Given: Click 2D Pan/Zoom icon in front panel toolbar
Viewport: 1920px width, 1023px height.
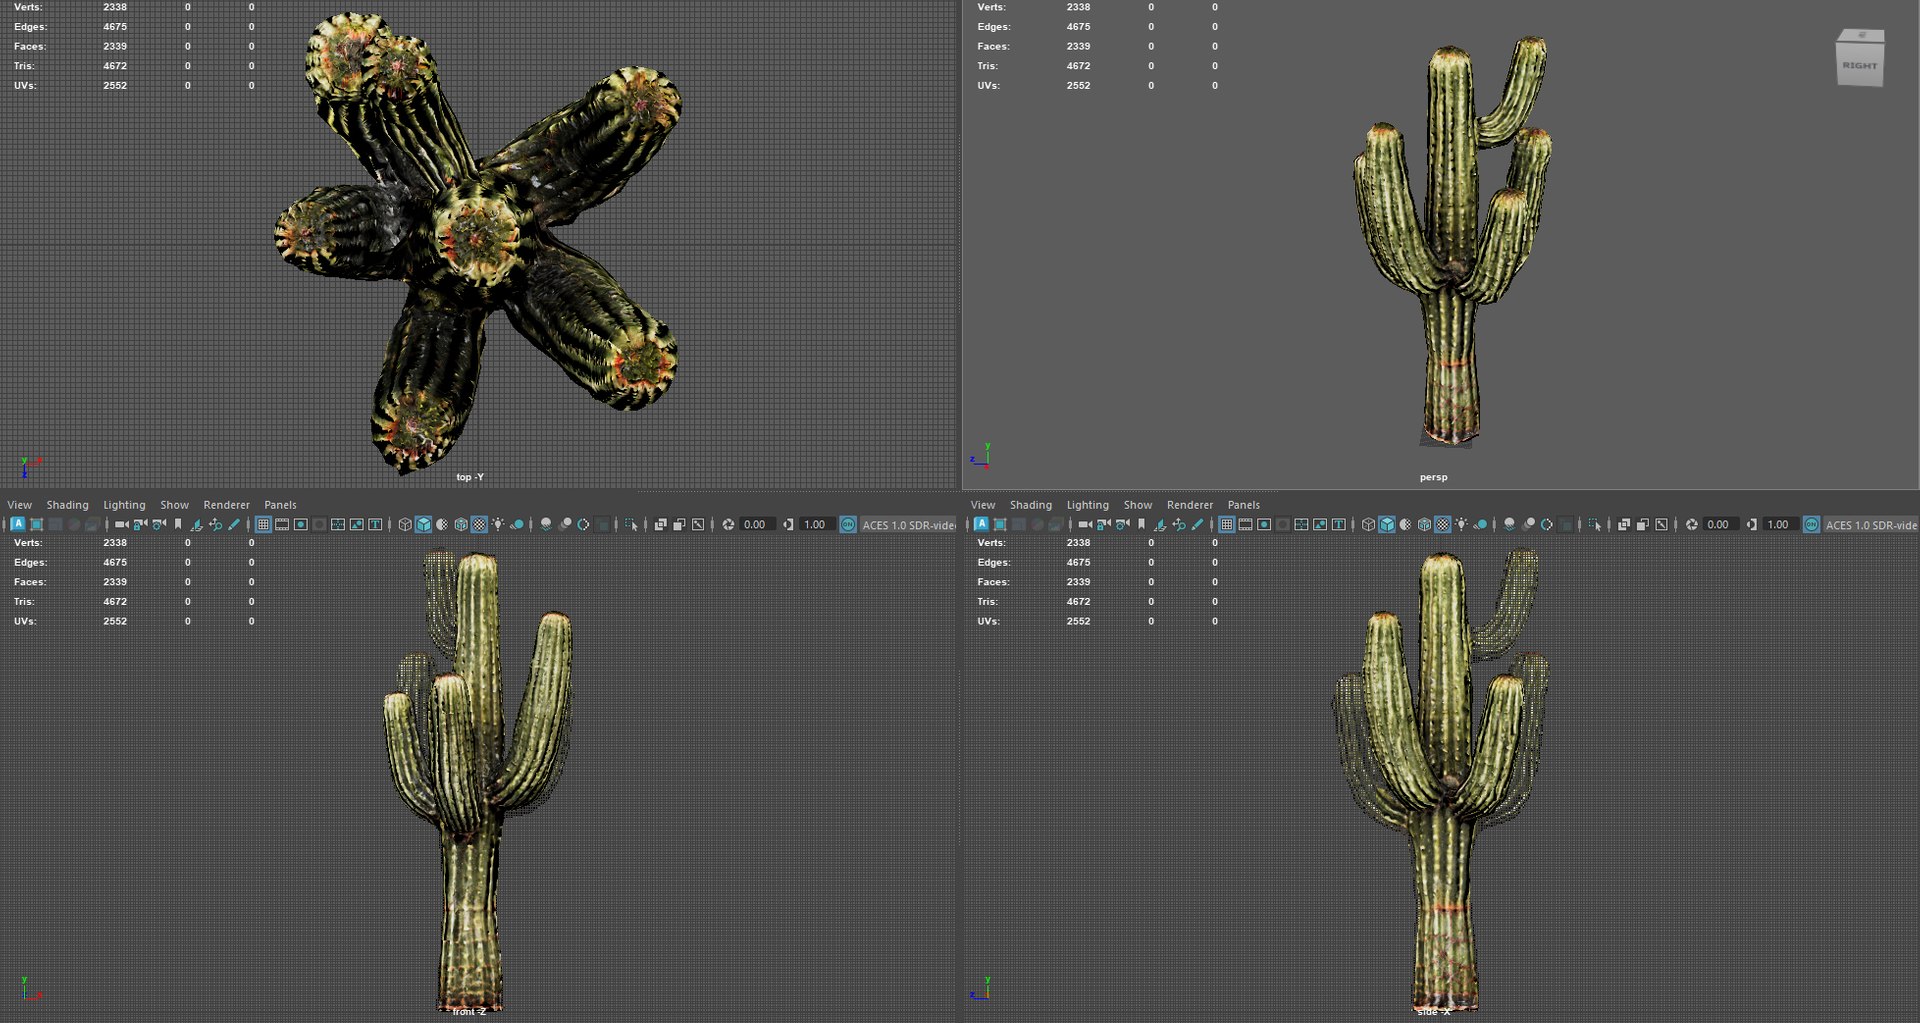Looking at the screenshot, I should tap(215, 524).
